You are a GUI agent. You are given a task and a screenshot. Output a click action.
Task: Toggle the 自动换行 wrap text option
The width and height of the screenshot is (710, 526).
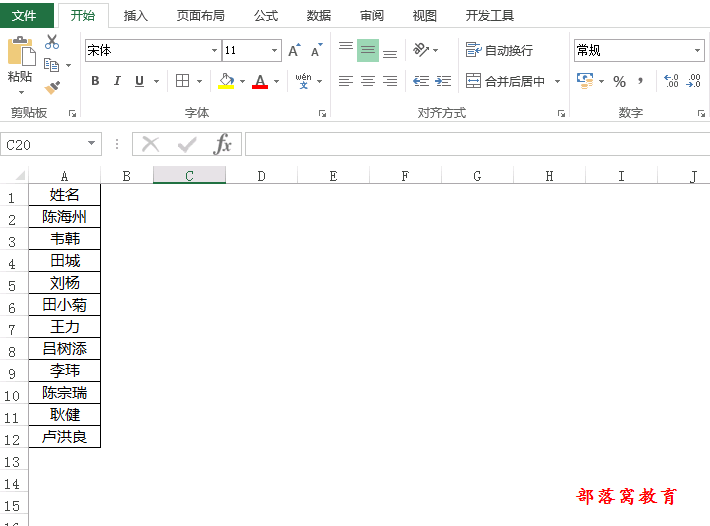click(499, 50)
